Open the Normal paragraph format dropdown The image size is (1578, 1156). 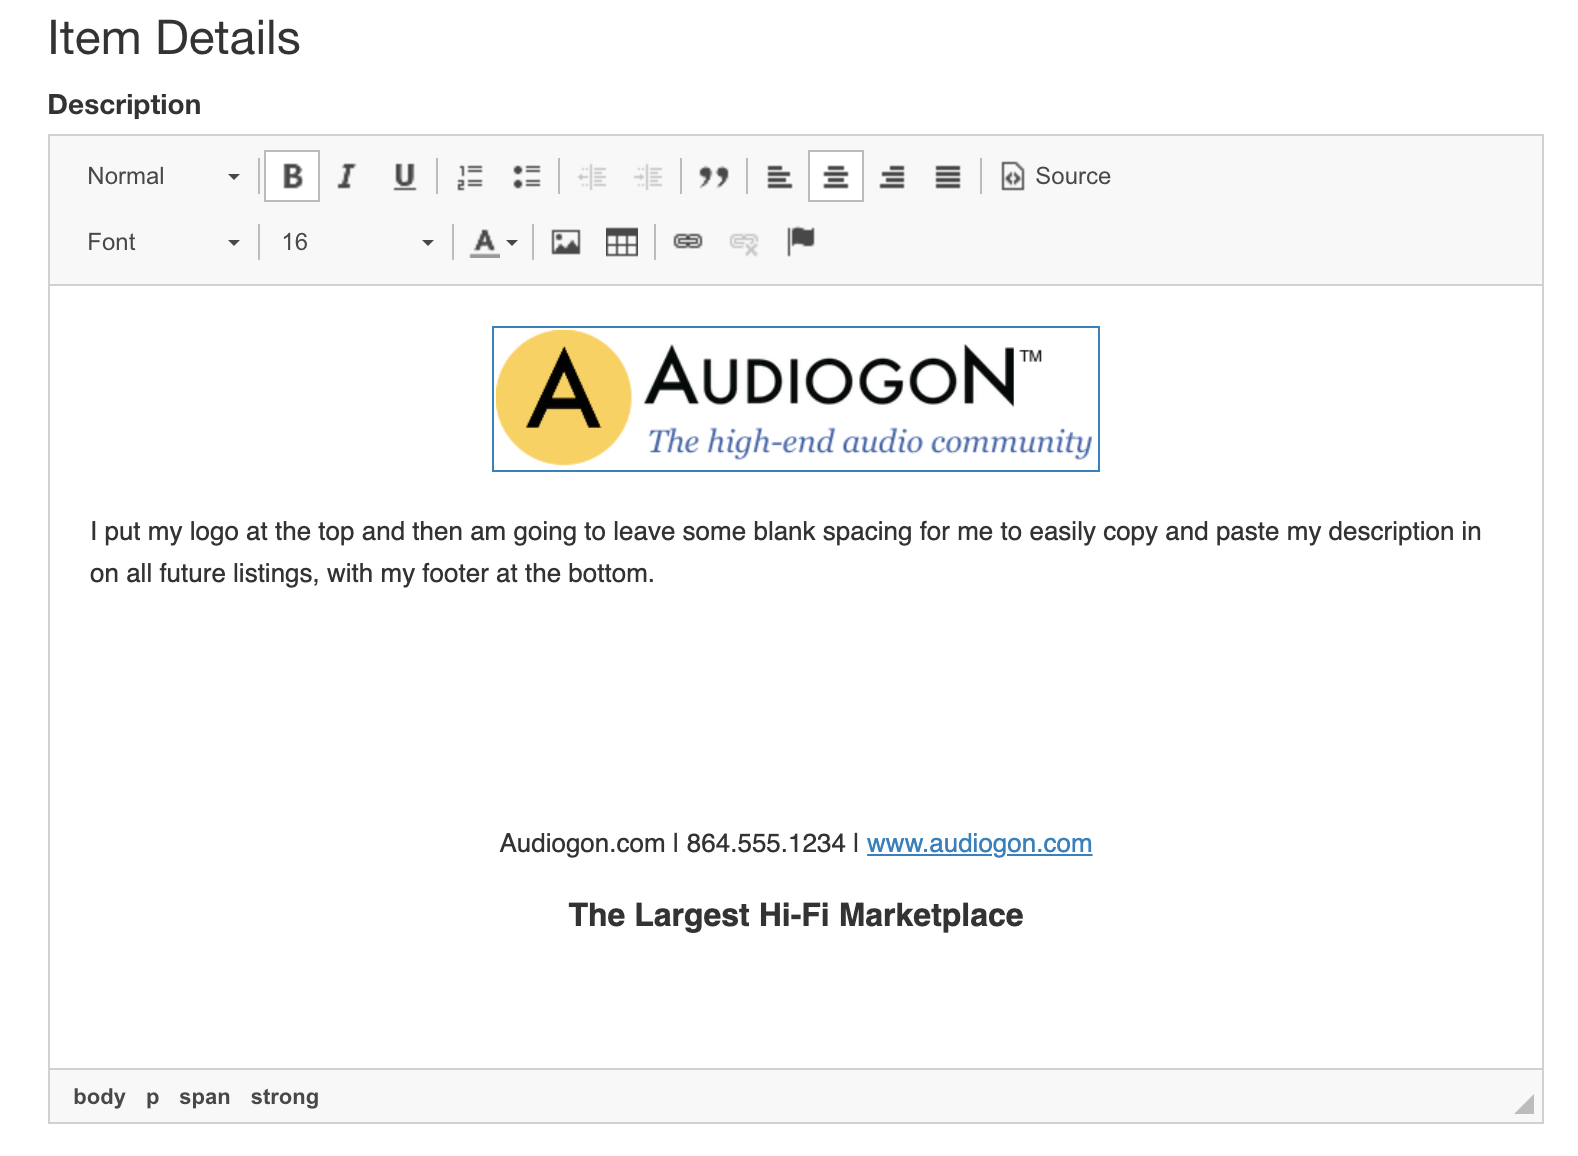point(163,176)
